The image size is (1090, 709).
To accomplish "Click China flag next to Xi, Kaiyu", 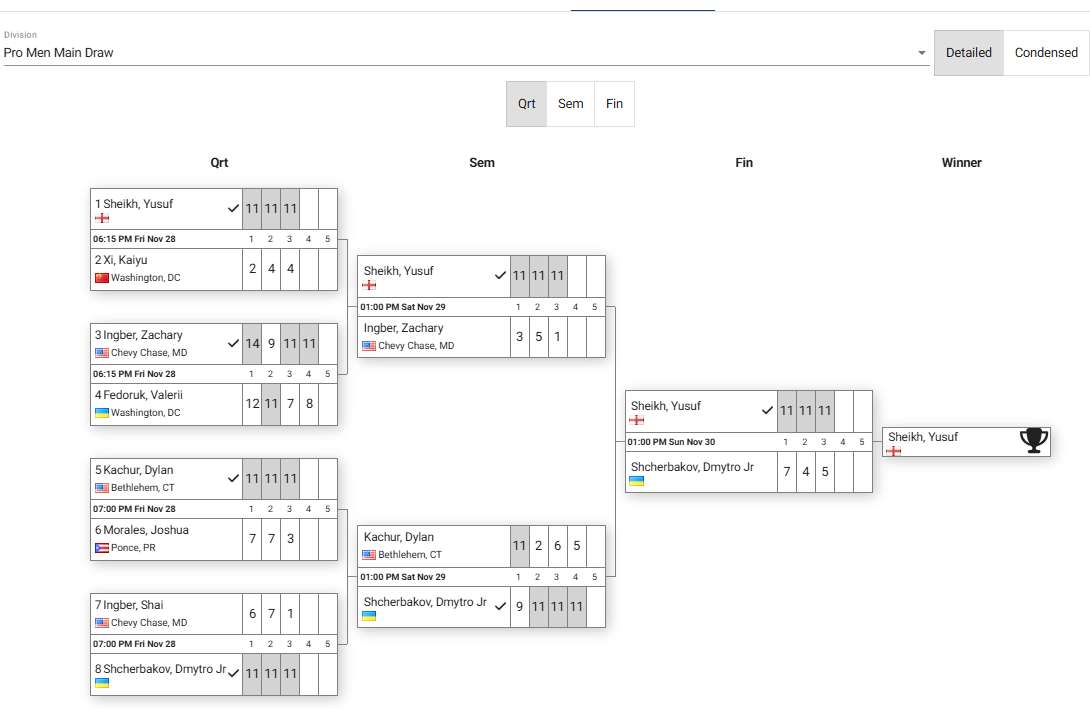I will [101, 278].
